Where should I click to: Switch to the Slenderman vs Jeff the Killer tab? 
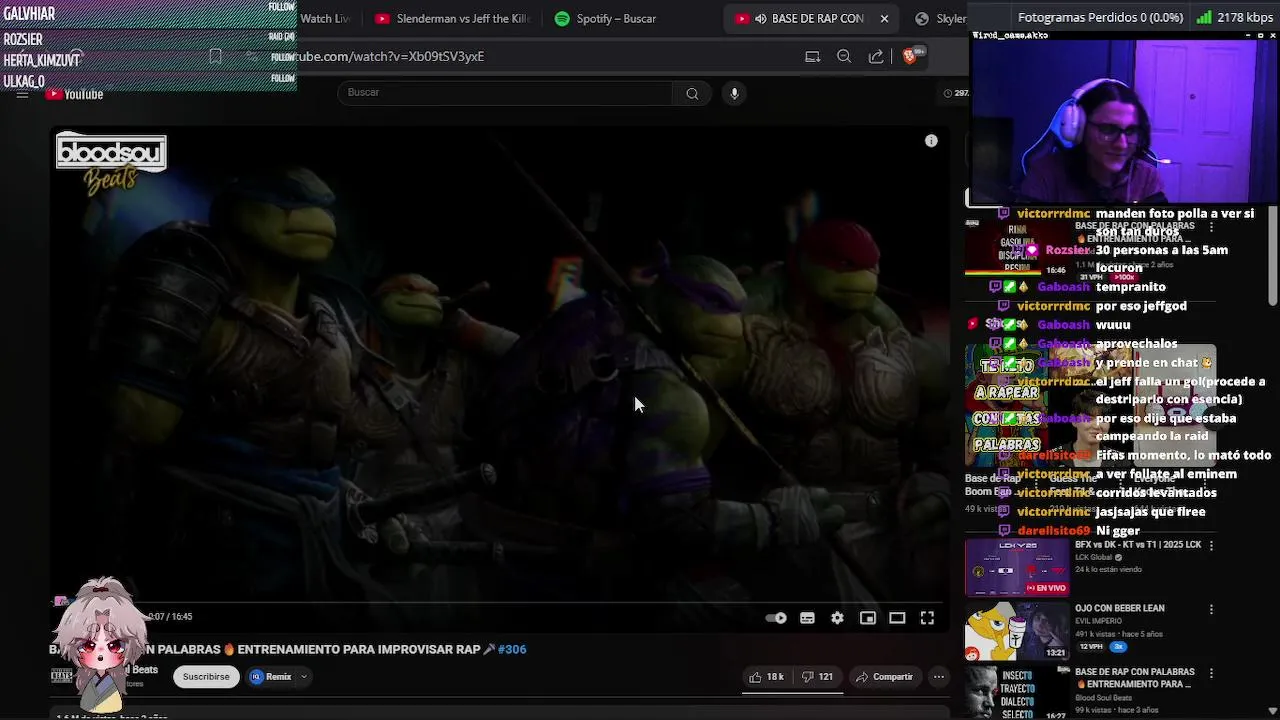[452, 18]
